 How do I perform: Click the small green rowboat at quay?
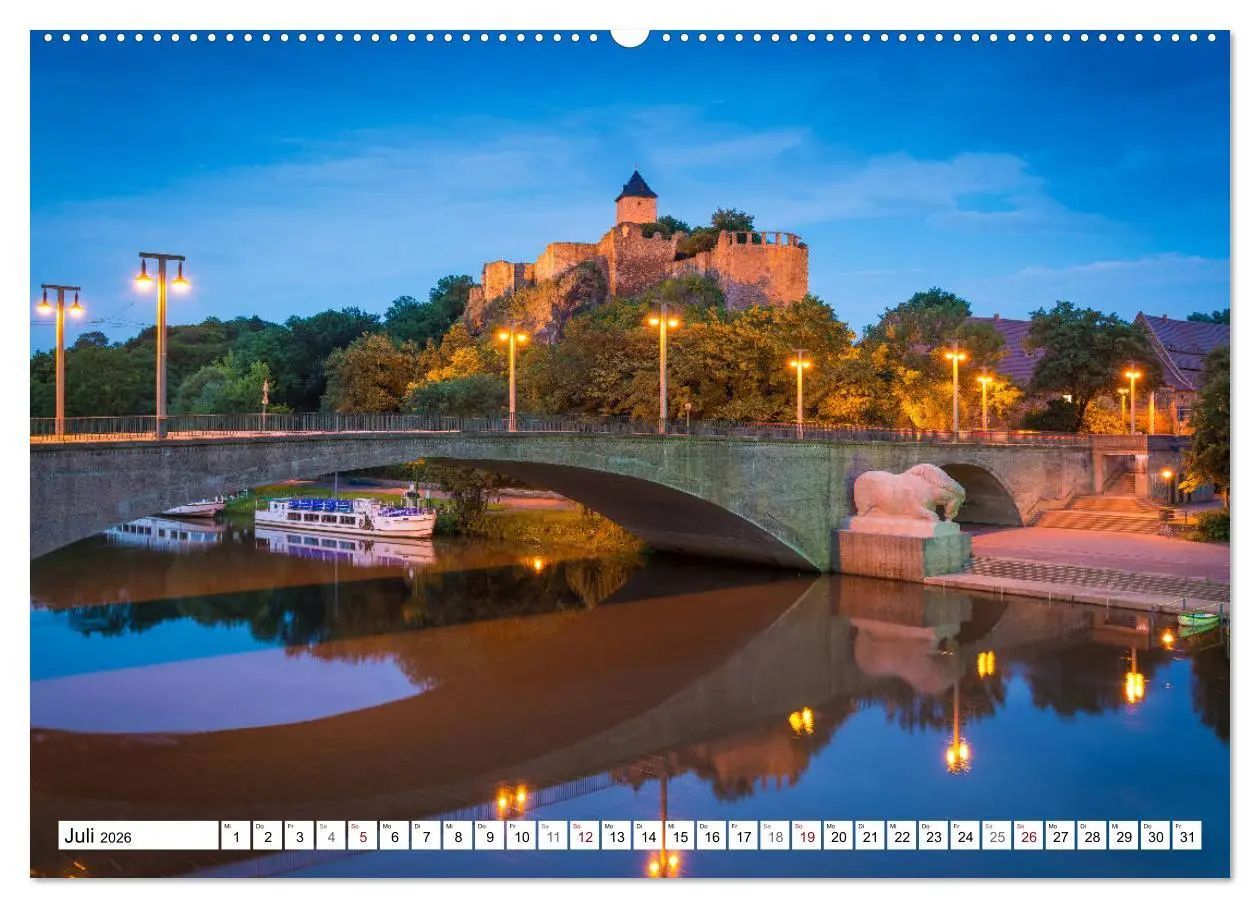tap(1198, 619)
